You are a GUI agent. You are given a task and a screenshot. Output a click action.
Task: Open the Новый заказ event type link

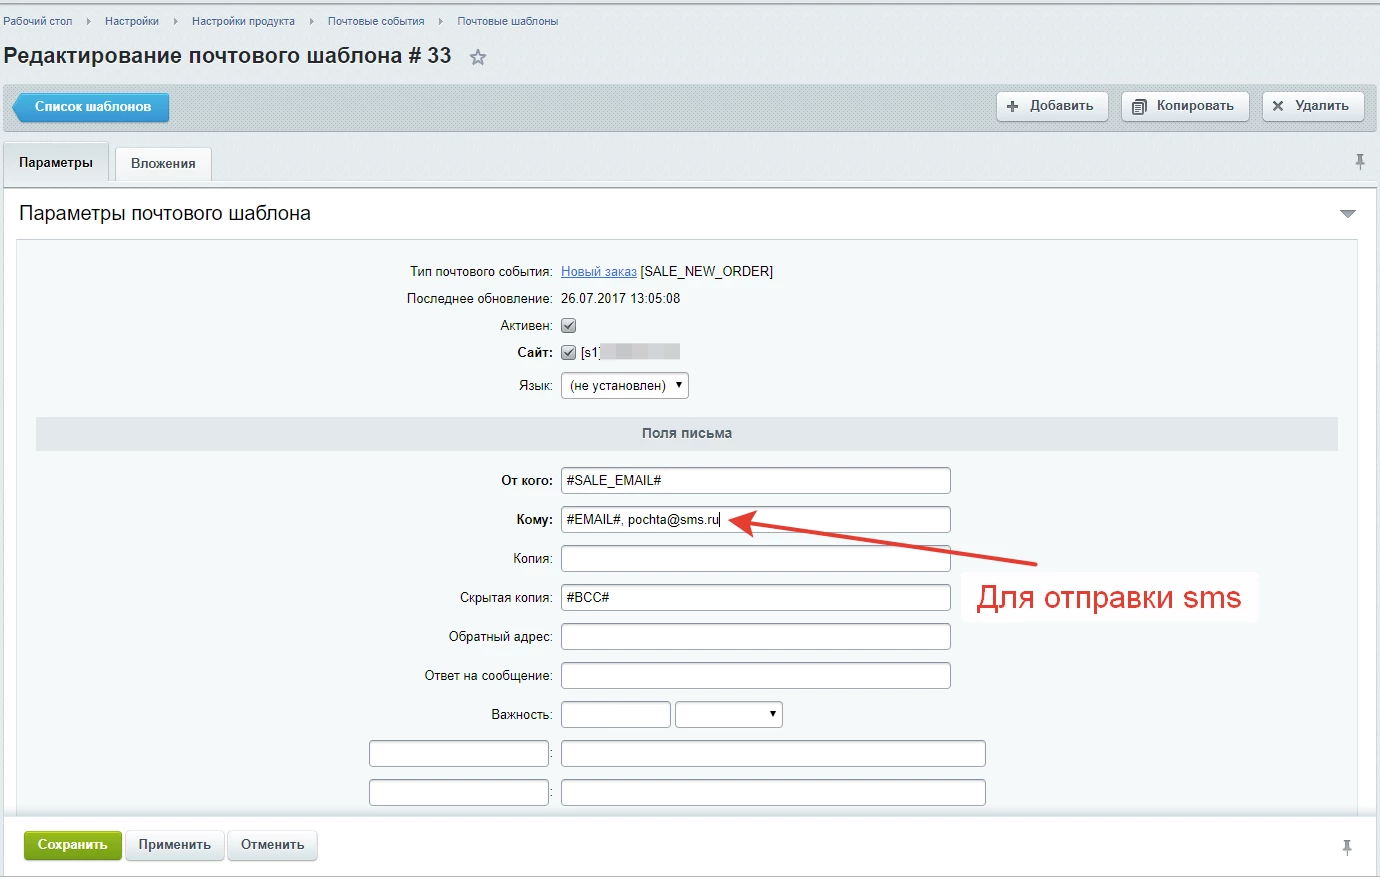click(x=598, y=272)
